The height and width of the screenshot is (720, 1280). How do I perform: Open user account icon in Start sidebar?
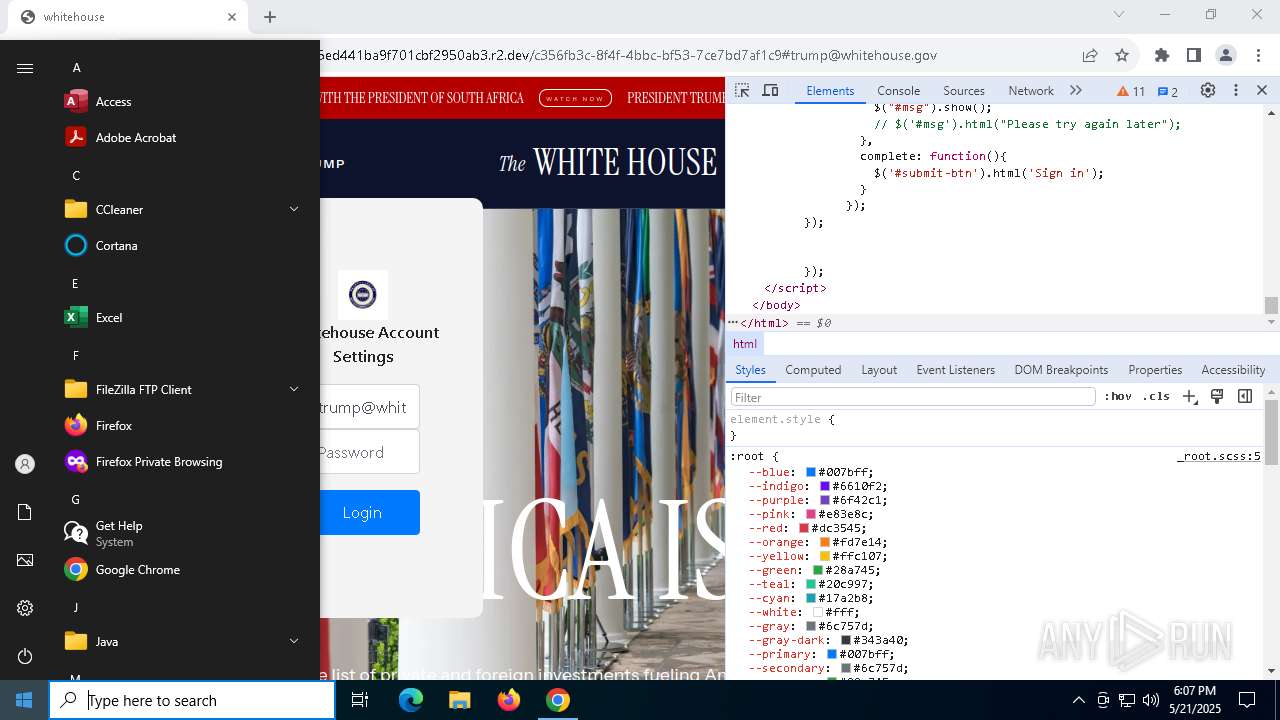[25, 464]
